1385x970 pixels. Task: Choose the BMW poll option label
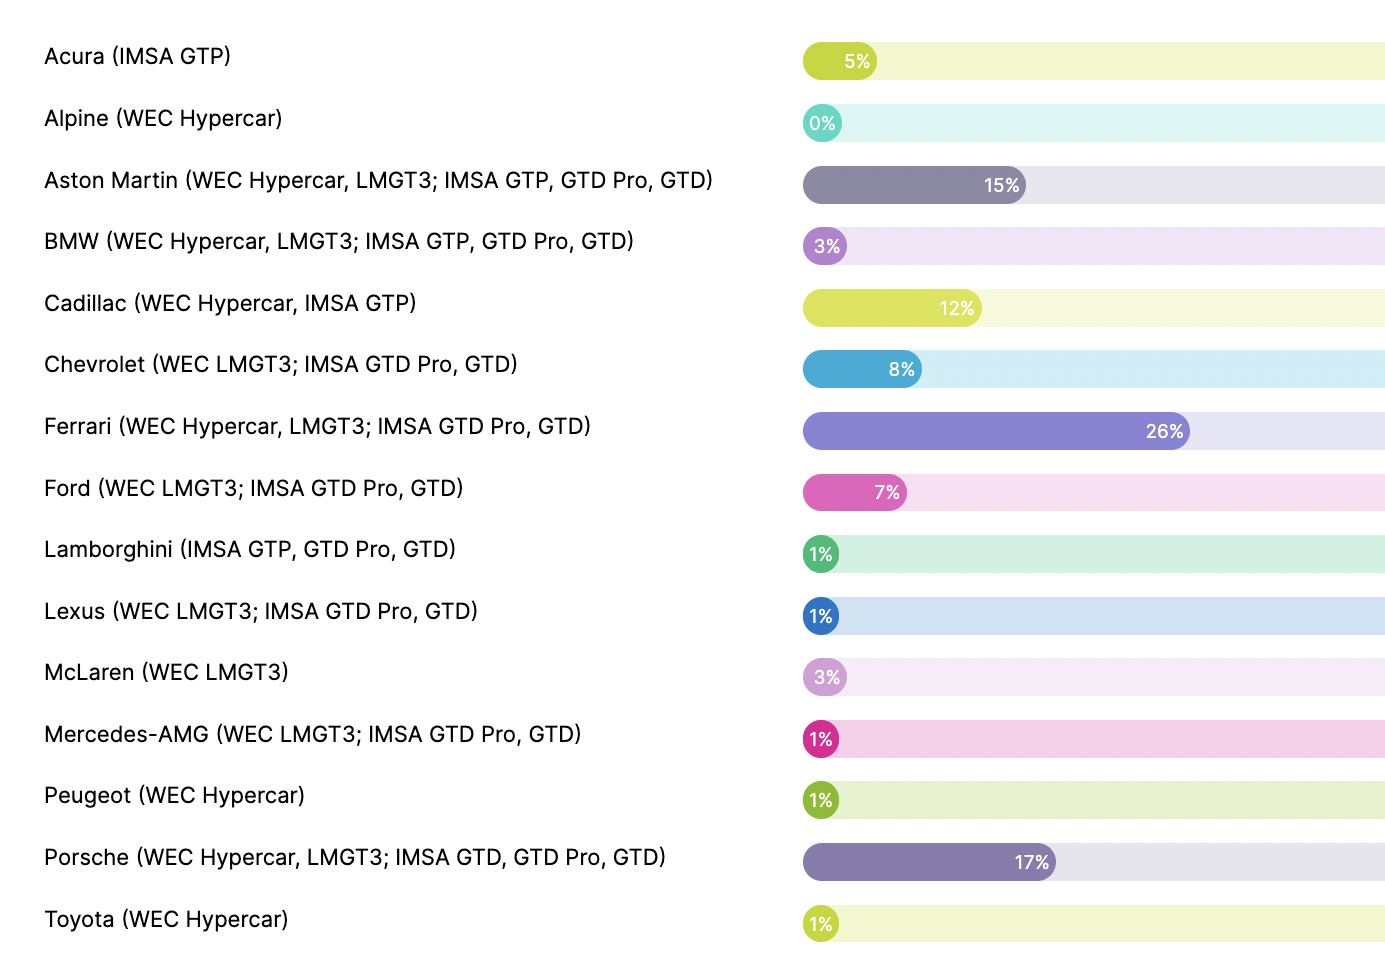click(x=339, y=242)
